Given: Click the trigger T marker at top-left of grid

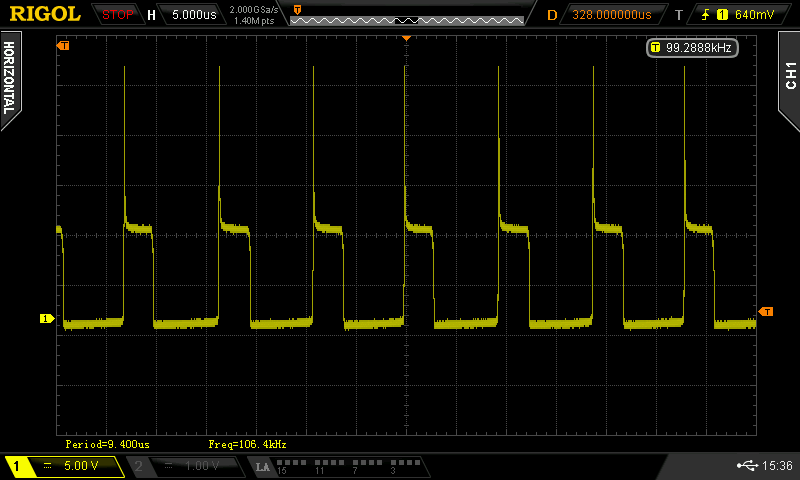Looking at the screenshot, I should tap(65, 46).
